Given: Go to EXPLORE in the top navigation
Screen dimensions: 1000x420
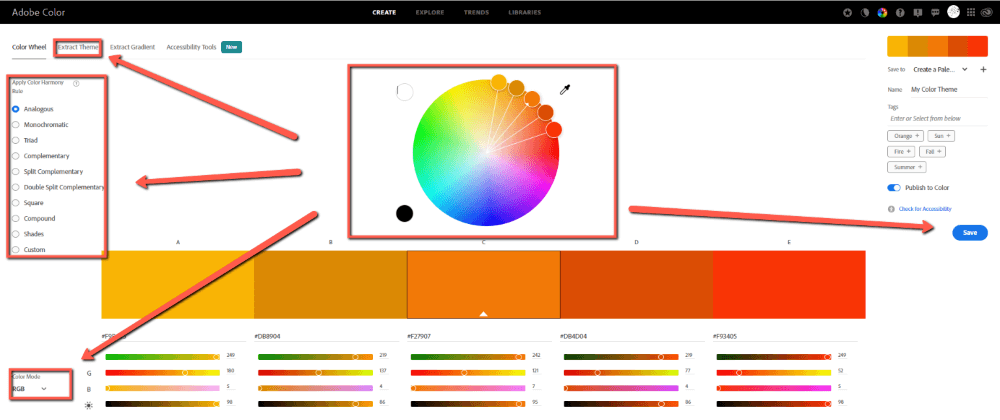Looking at the screenshot, I should [430, 12].
